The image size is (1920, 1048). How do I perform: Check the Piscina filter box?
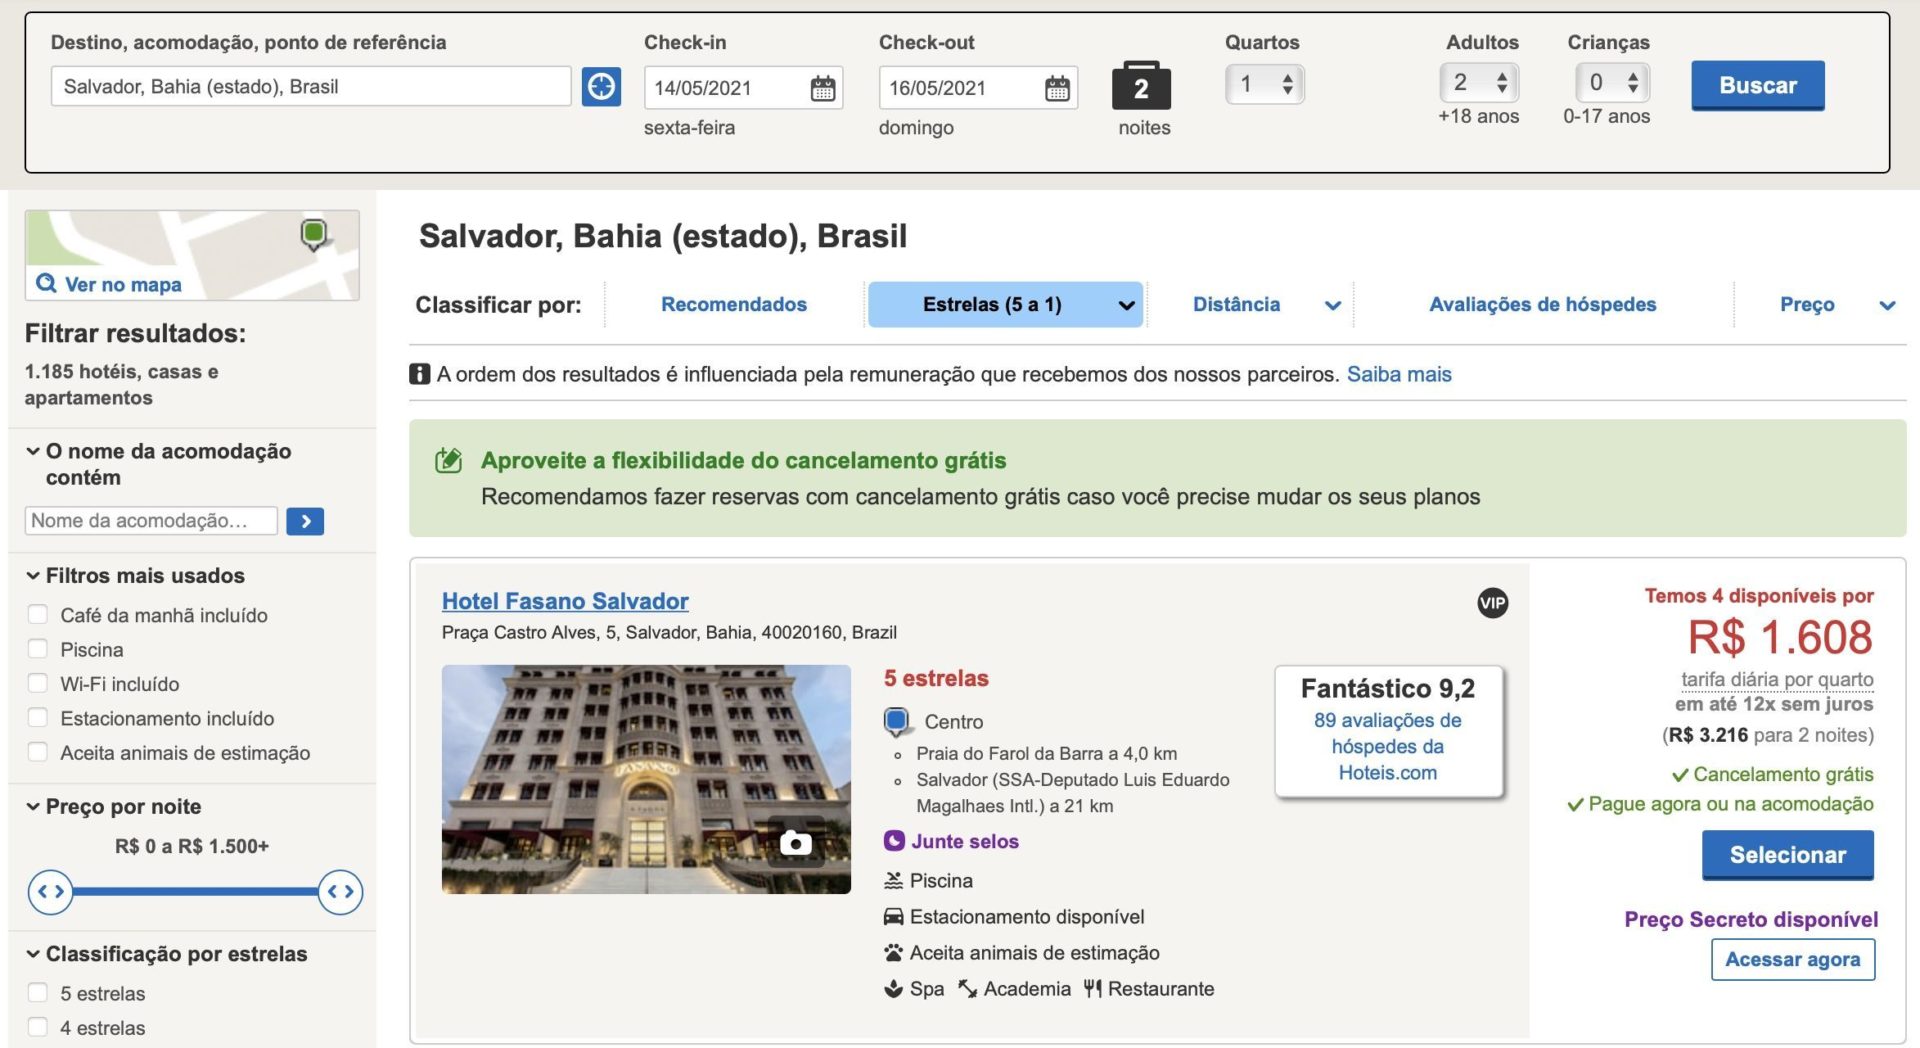[x=38, y=649]
